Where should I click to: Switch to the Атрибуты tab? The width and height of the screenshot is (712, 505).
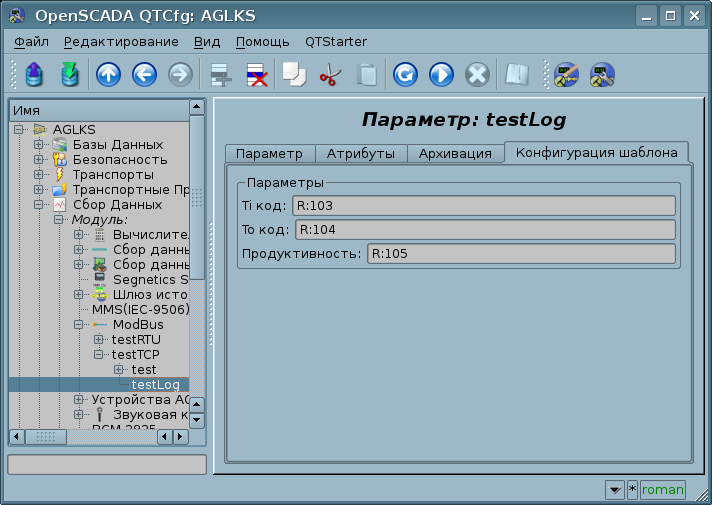pyautogui.click(x=361, y=153)
